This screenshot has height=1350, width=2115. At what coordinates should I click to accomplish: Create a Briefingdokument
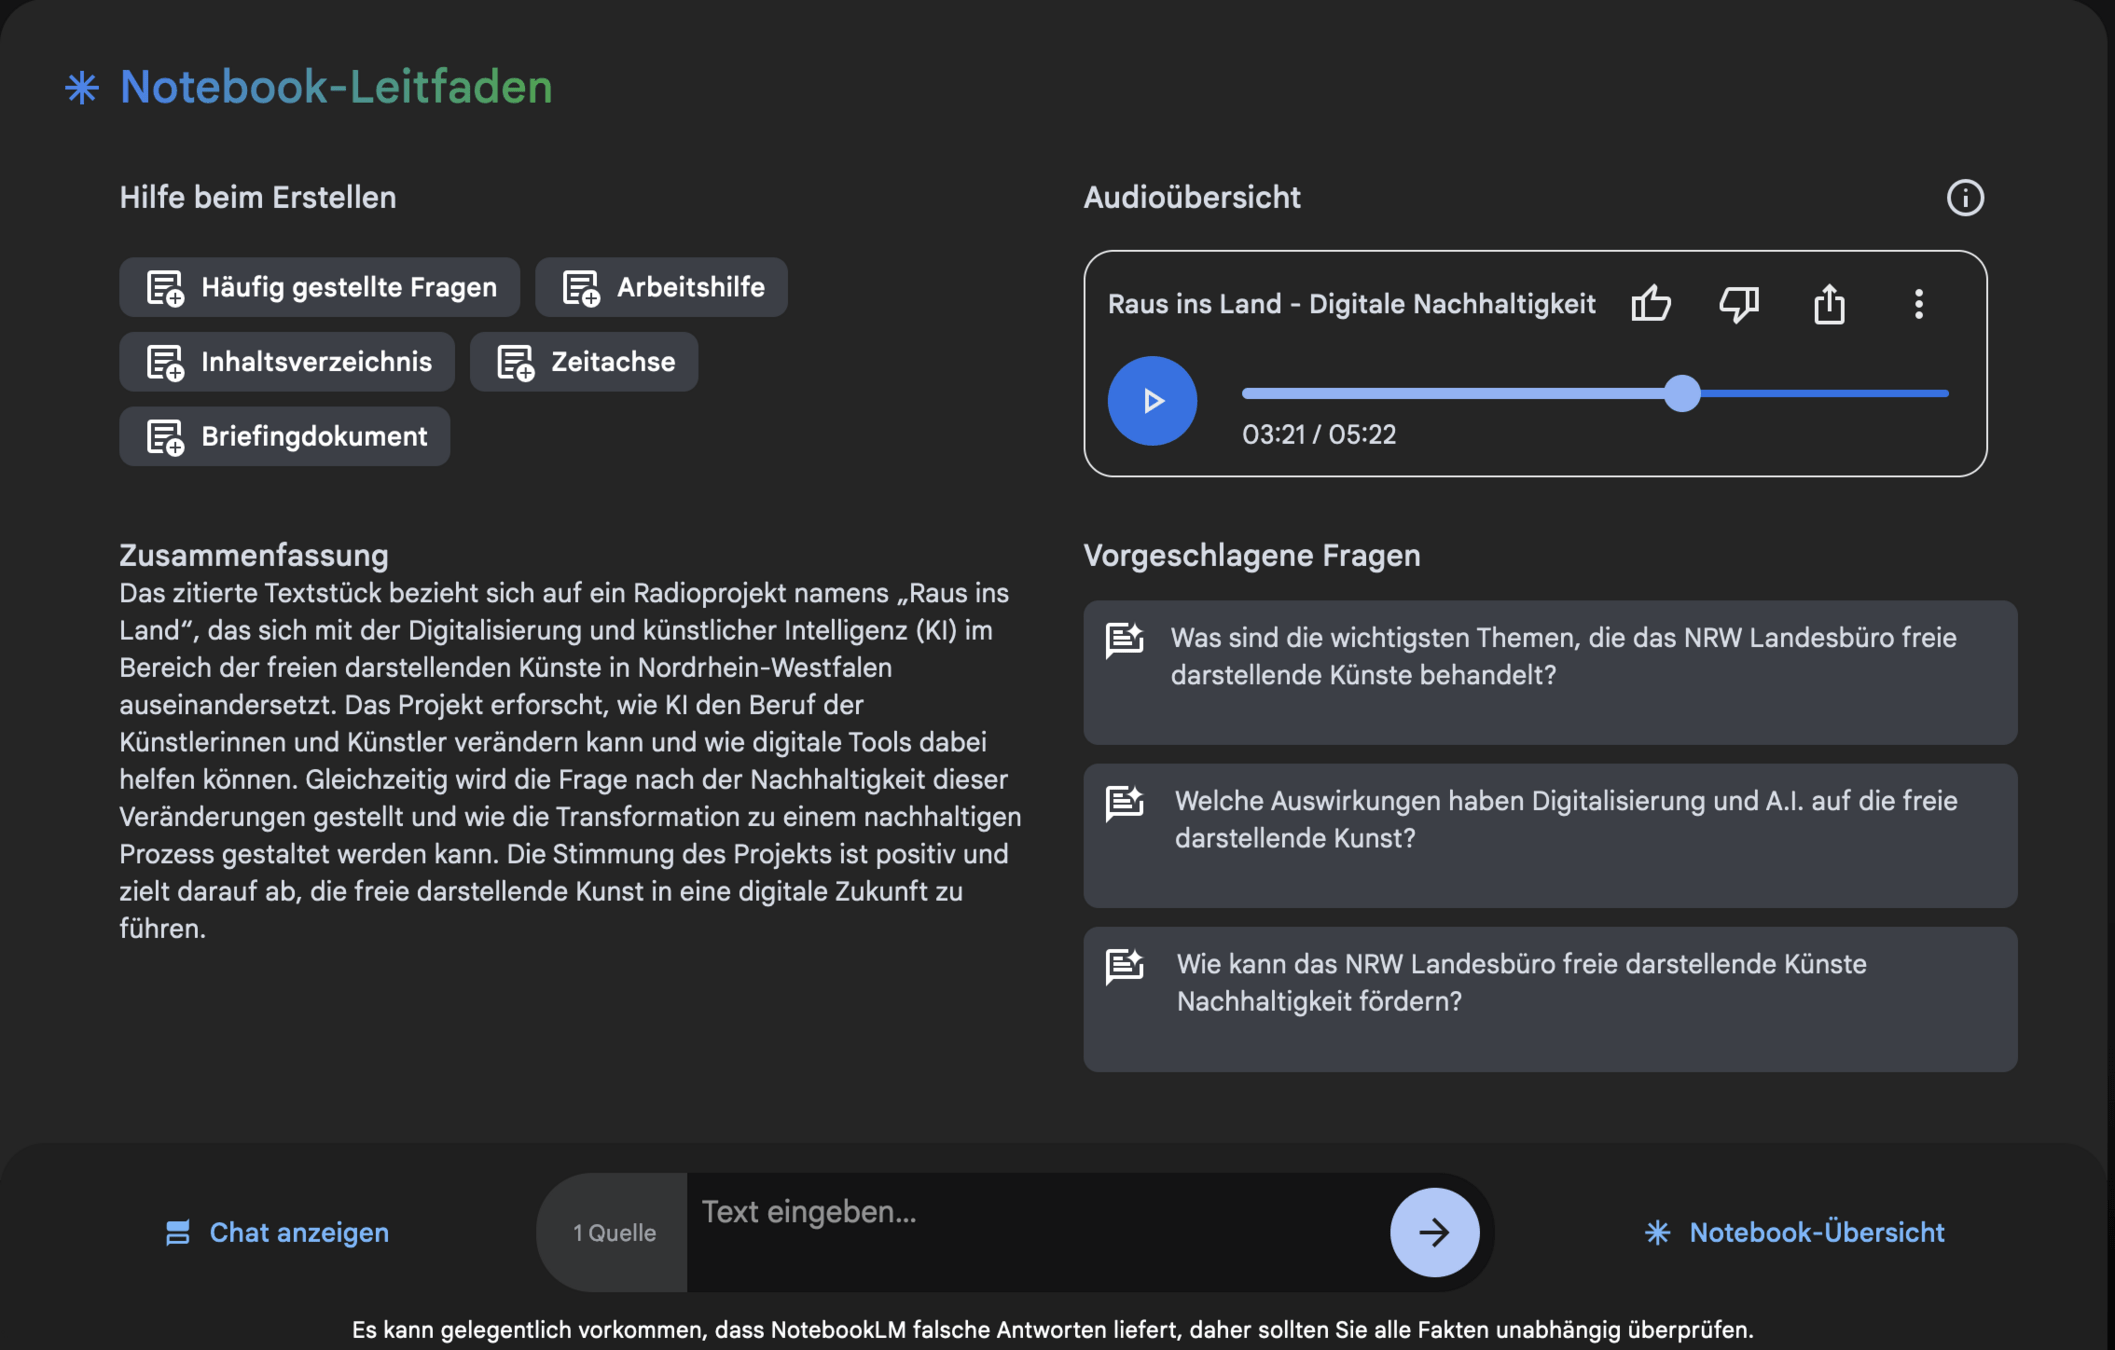point(285,437)
